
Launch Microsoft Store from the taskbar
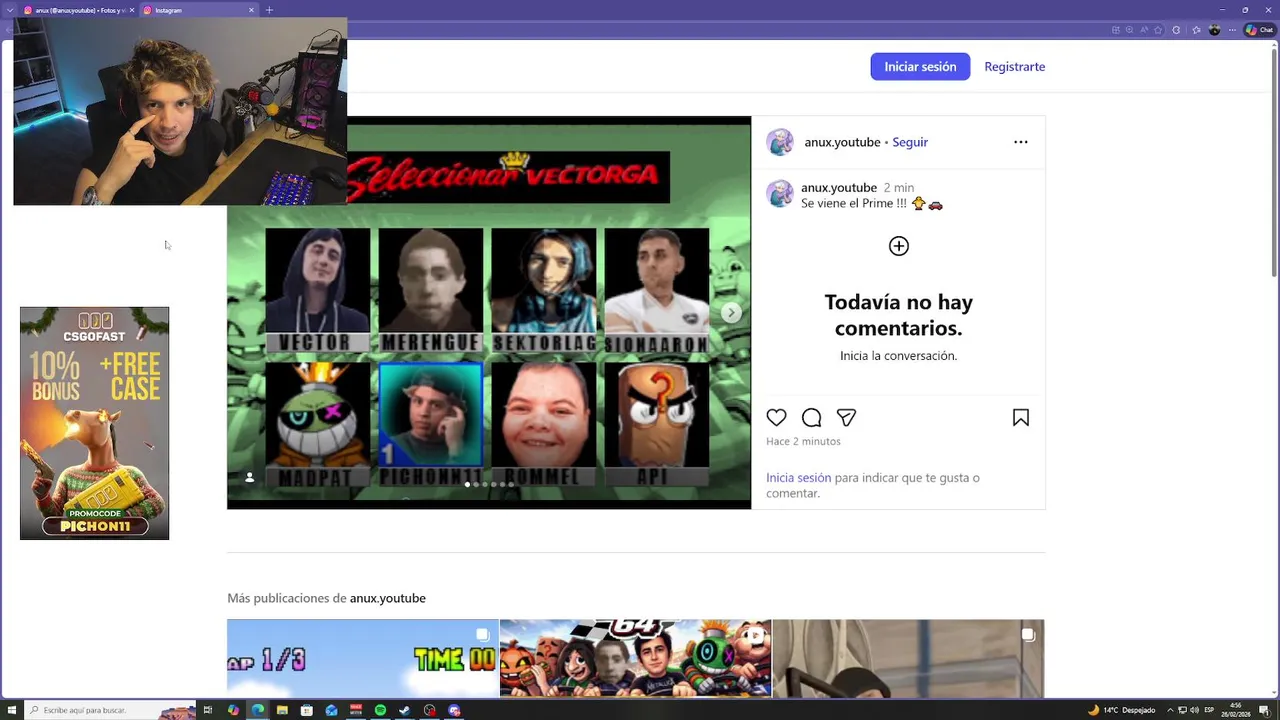306,710
